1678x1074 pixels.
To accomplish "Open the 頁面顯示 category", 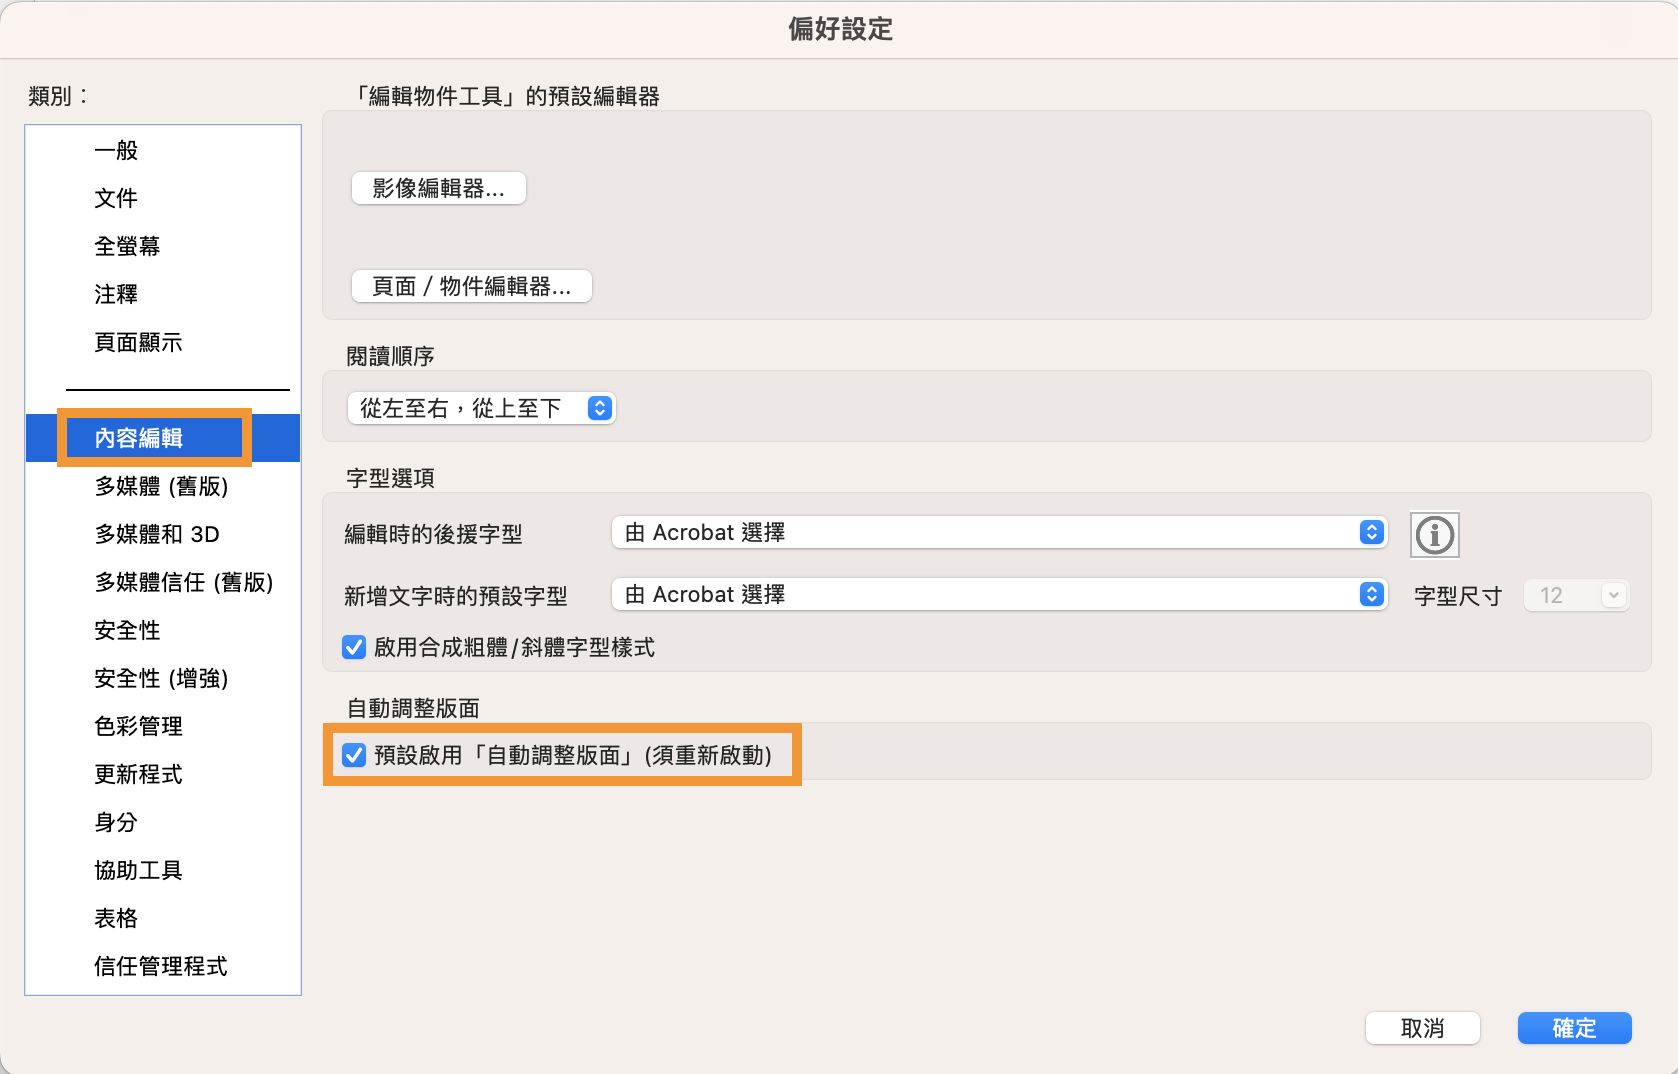I will pos(138,342).
